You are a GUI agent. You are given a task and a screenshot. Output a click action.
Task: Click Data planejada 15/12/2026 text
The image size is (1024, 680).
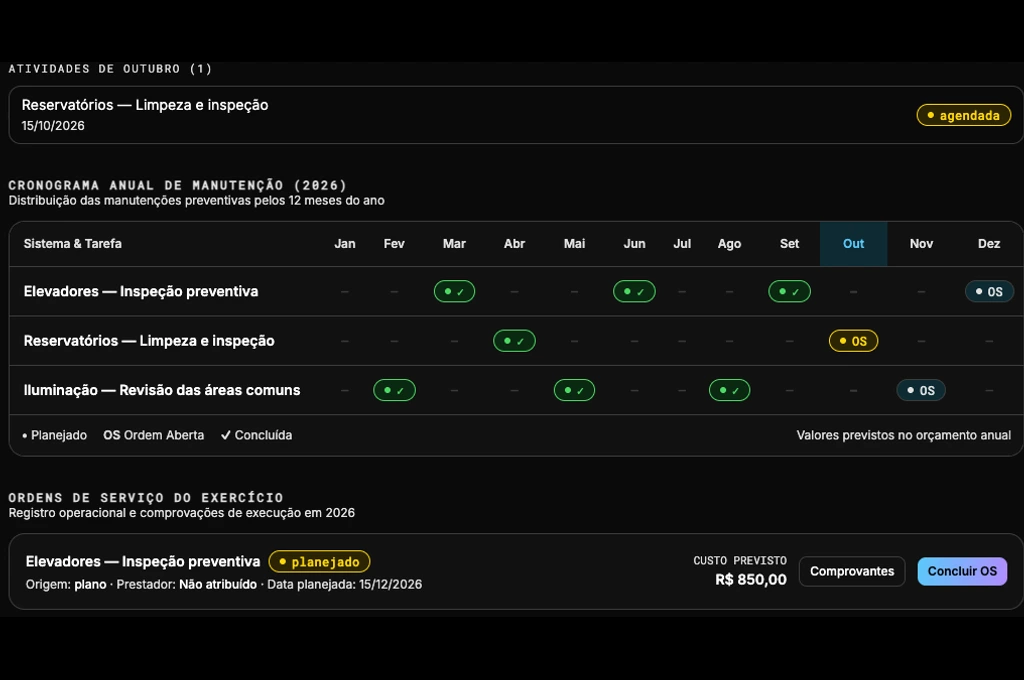[x=345, y=585]
